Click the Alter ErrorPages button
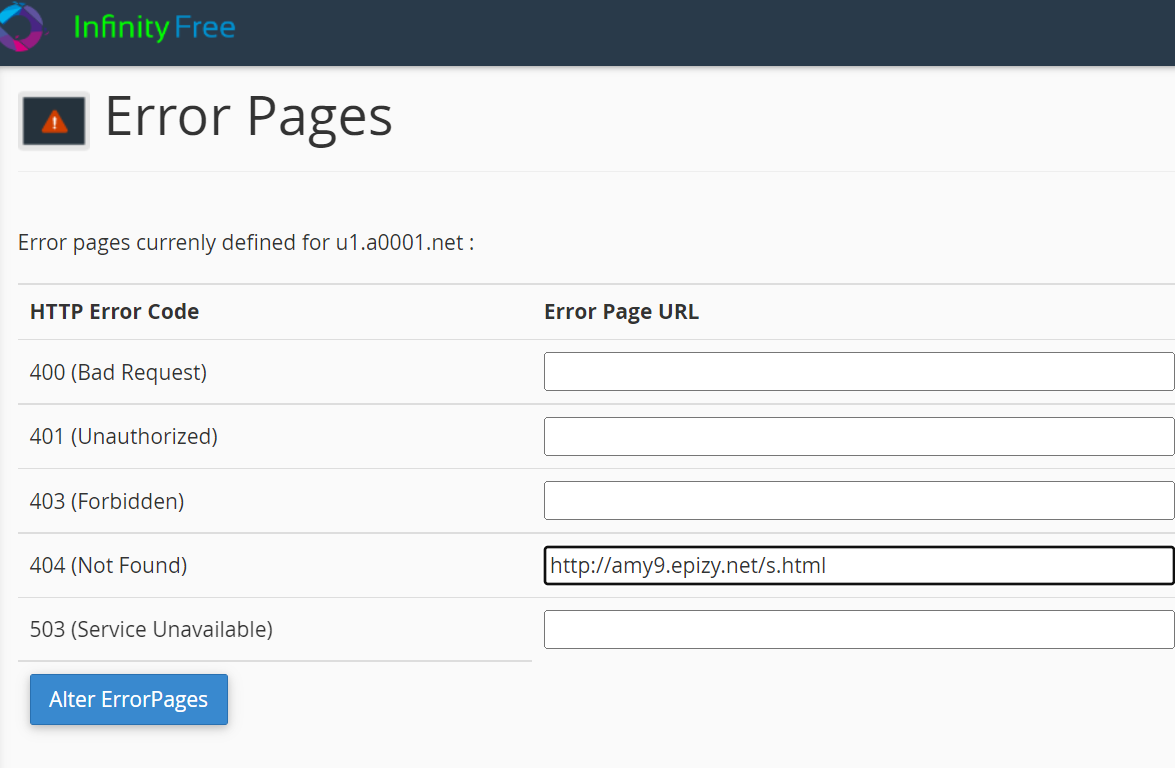The width and height of the screenshot is (1175, 768). (129, 699)
